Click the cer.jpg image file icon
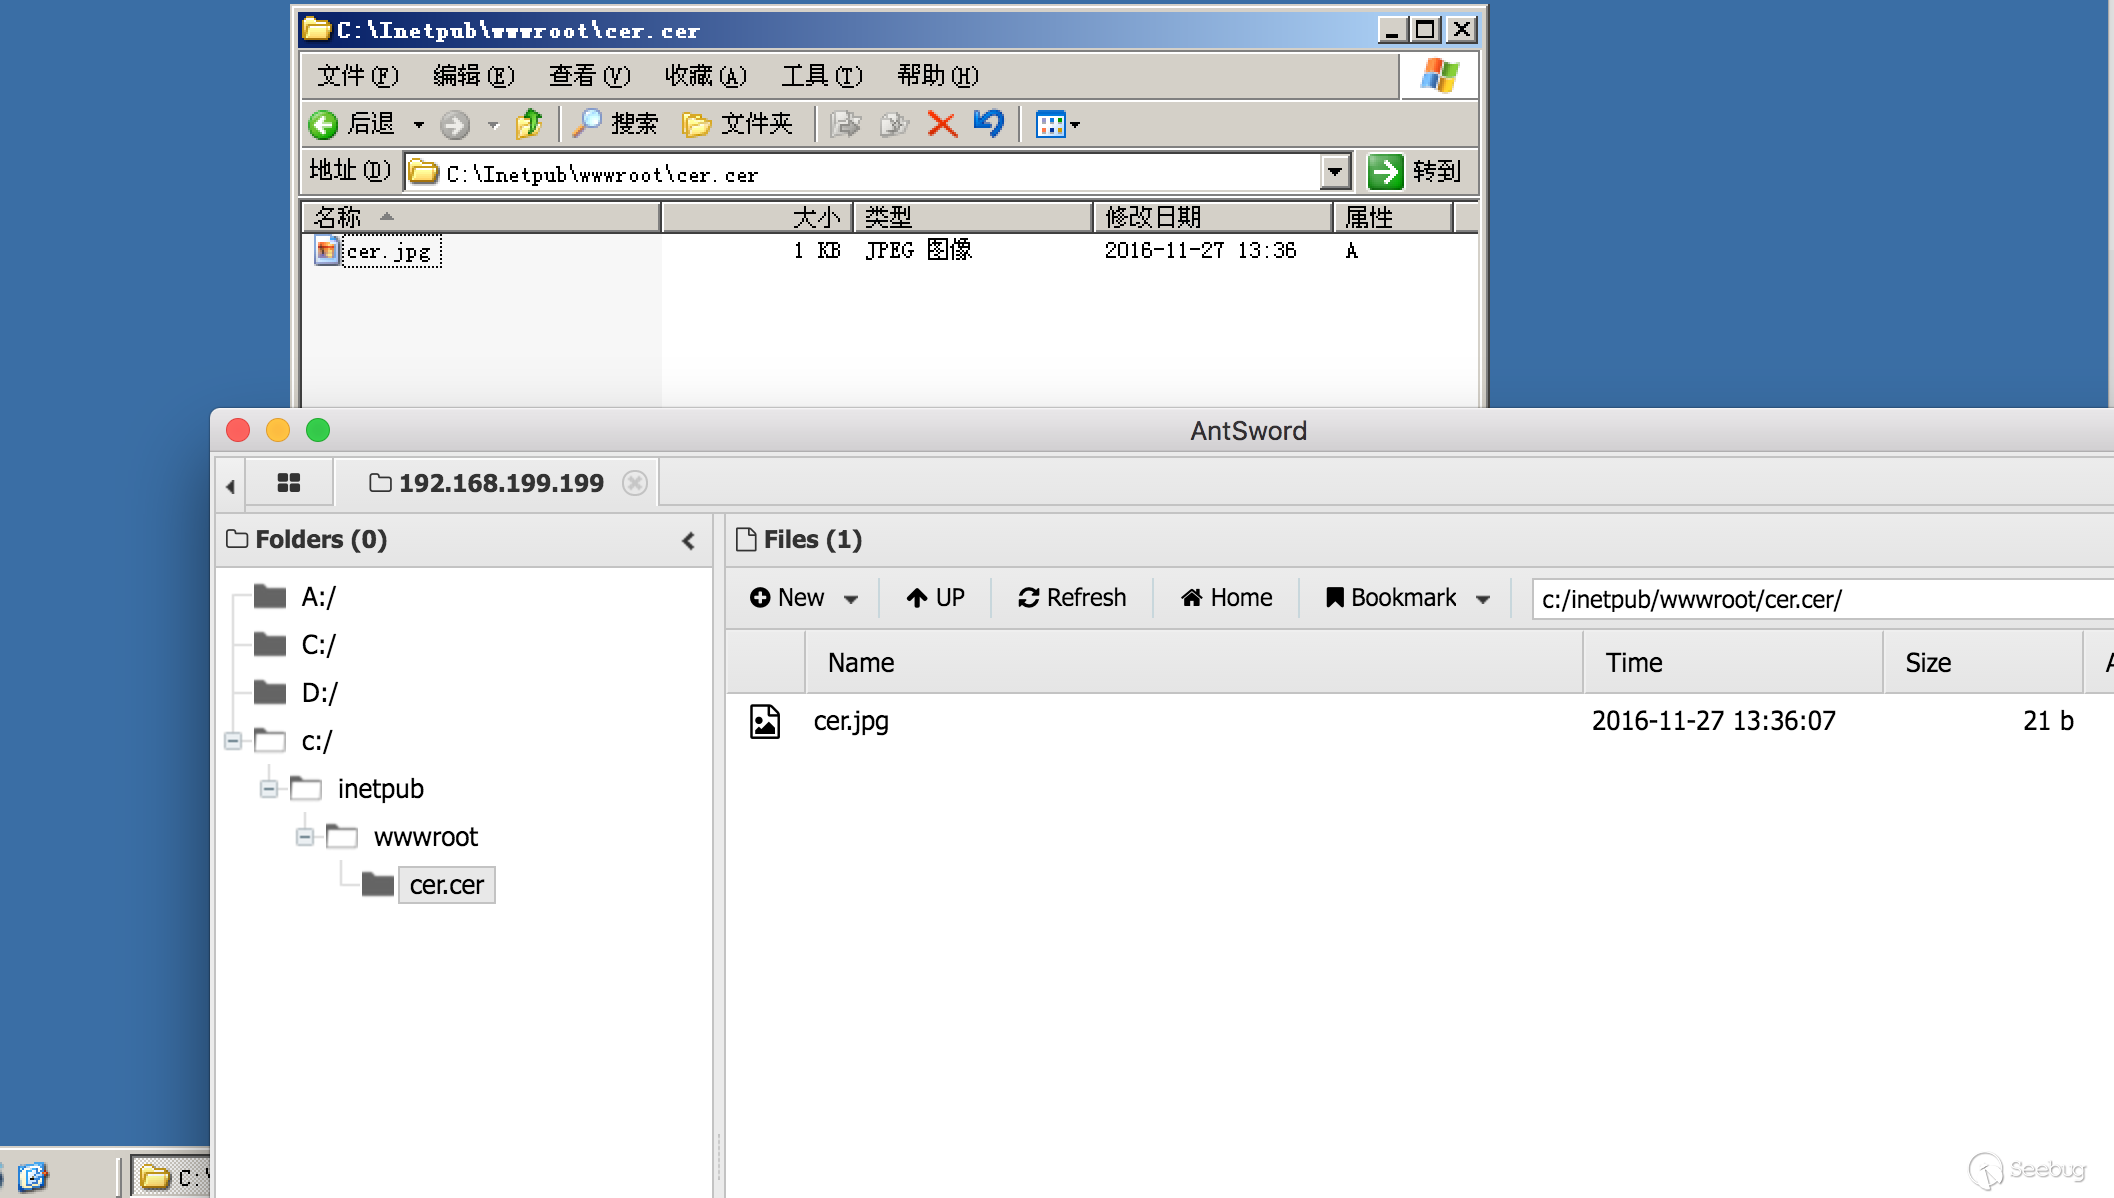 765,721
